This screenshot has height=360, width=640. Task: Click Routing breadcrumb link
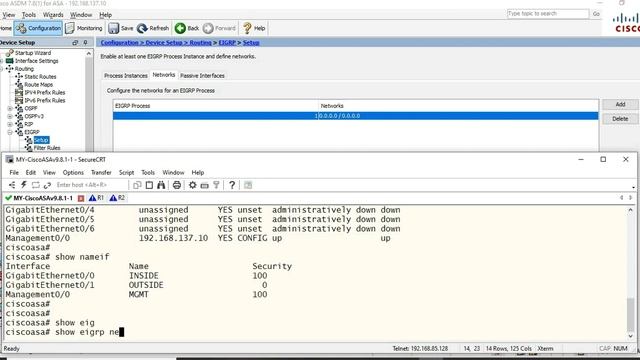[200, 42]
